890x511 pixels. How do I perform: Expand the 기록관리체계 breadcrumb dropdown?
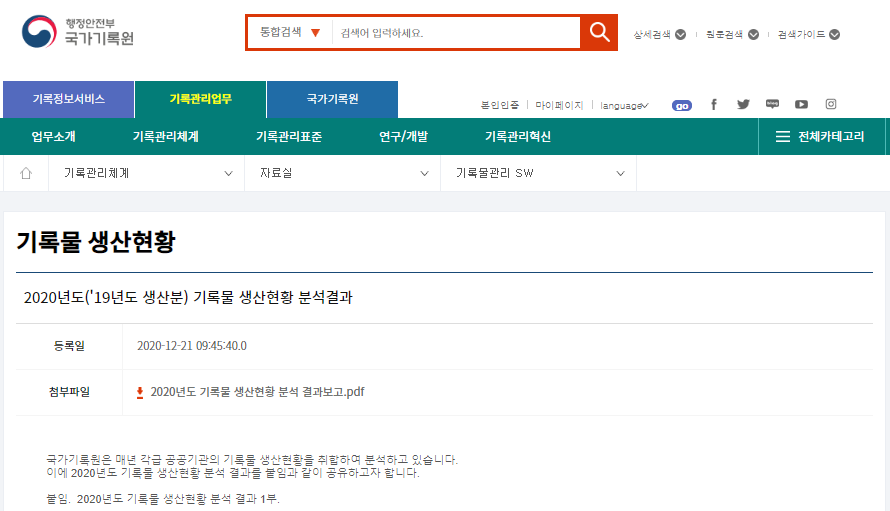pos(146,173)
